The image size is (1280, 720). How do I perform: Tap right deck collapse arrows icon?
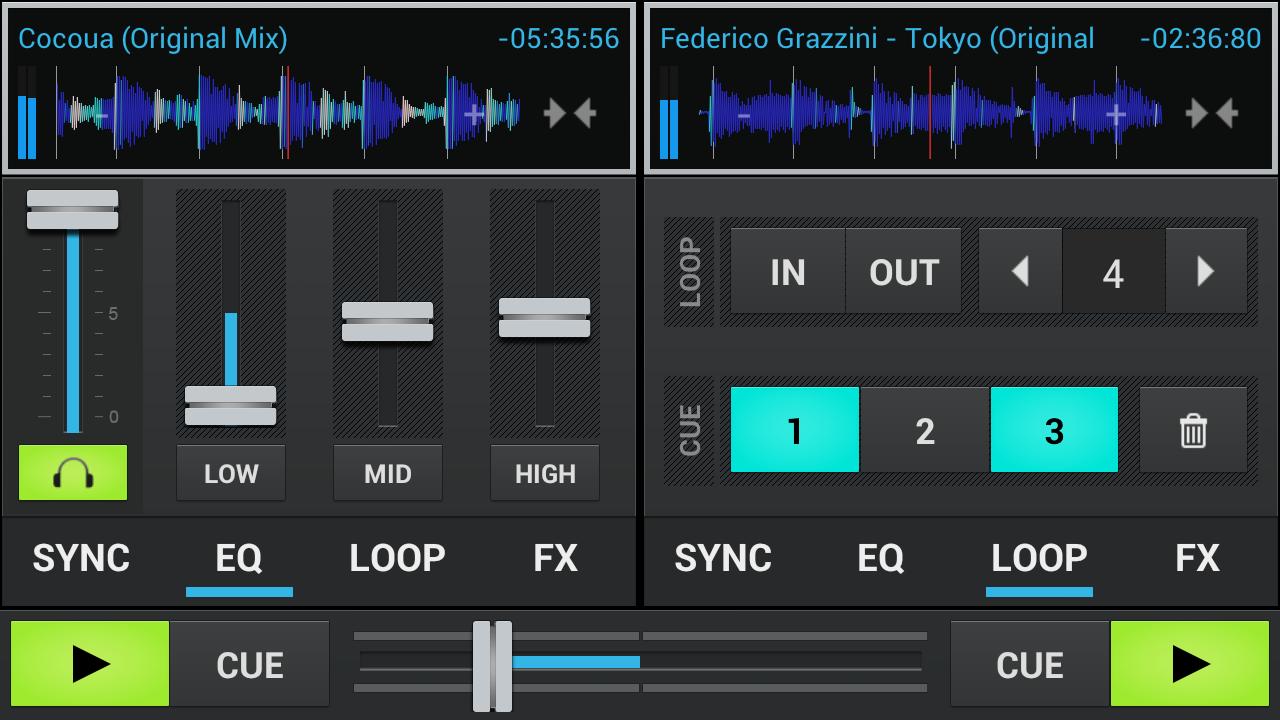point(1212,113)
